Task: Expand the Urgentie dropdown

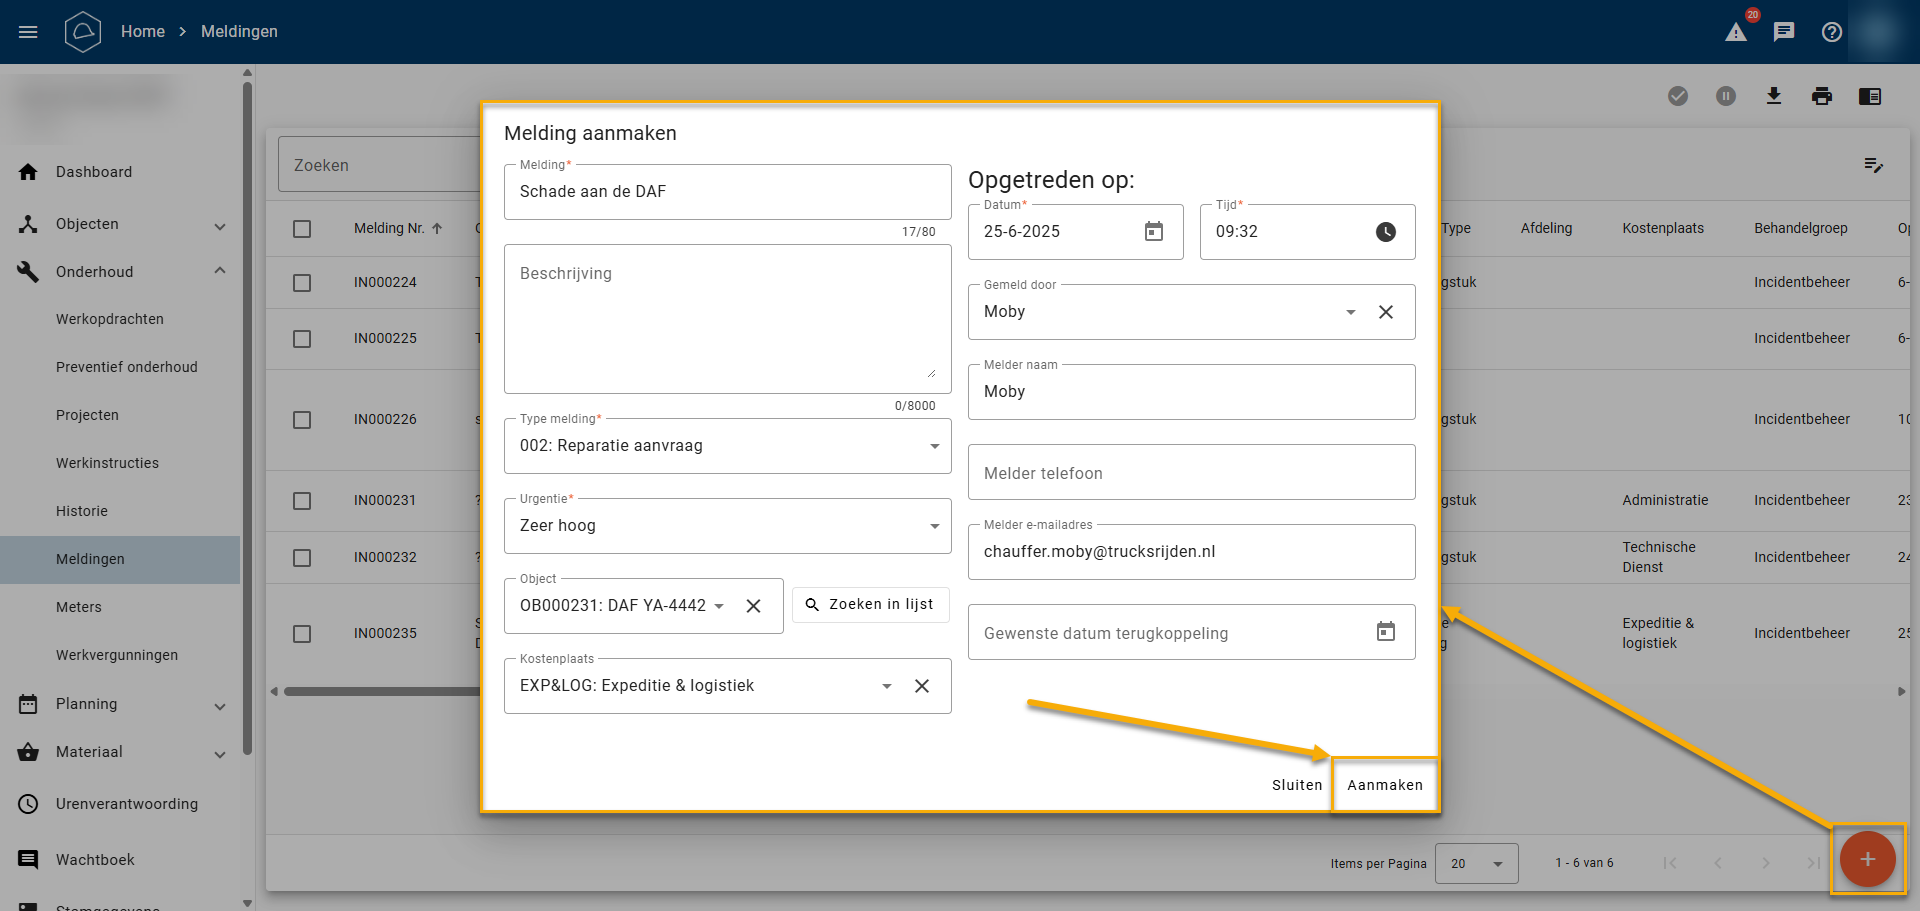Action: (x=934, y=526)
